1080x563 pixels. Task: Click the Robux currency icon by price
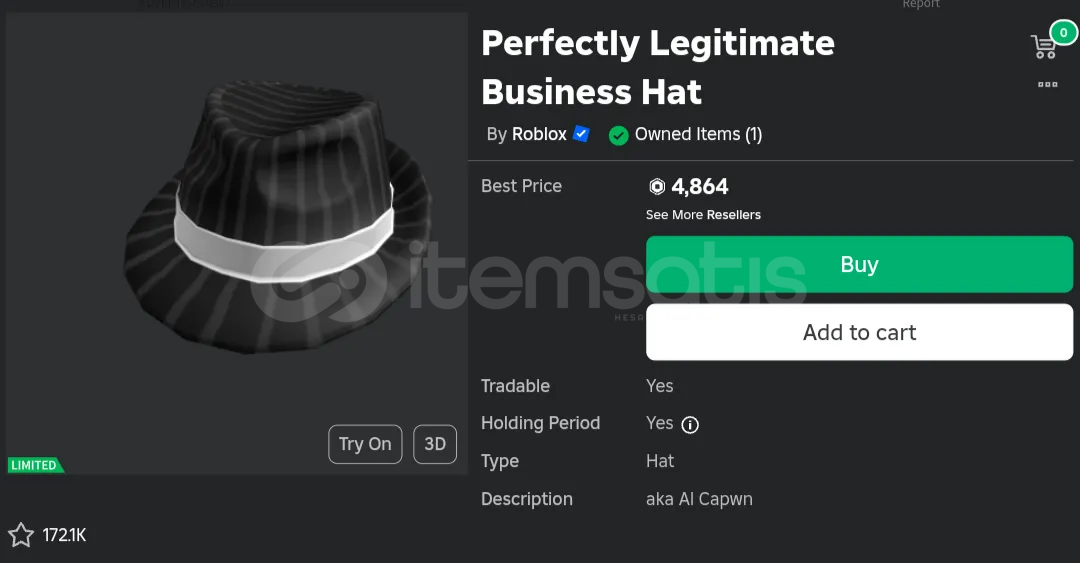657,186
